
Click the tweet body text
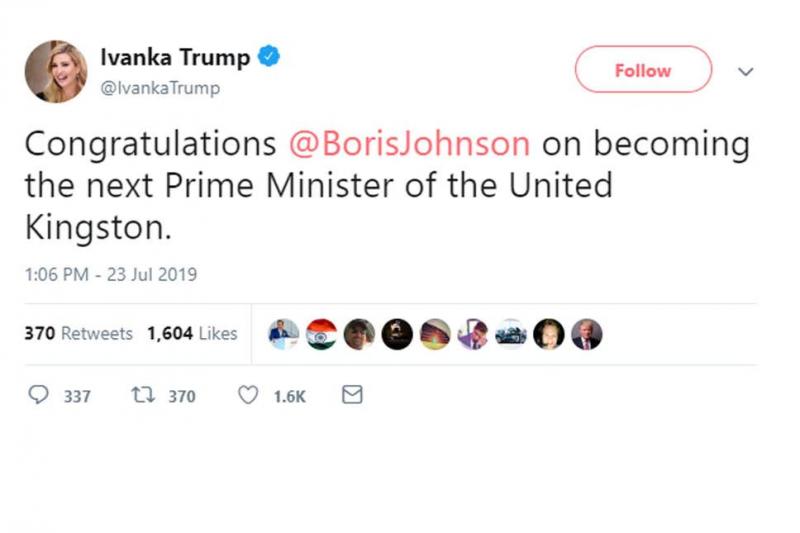380,186
